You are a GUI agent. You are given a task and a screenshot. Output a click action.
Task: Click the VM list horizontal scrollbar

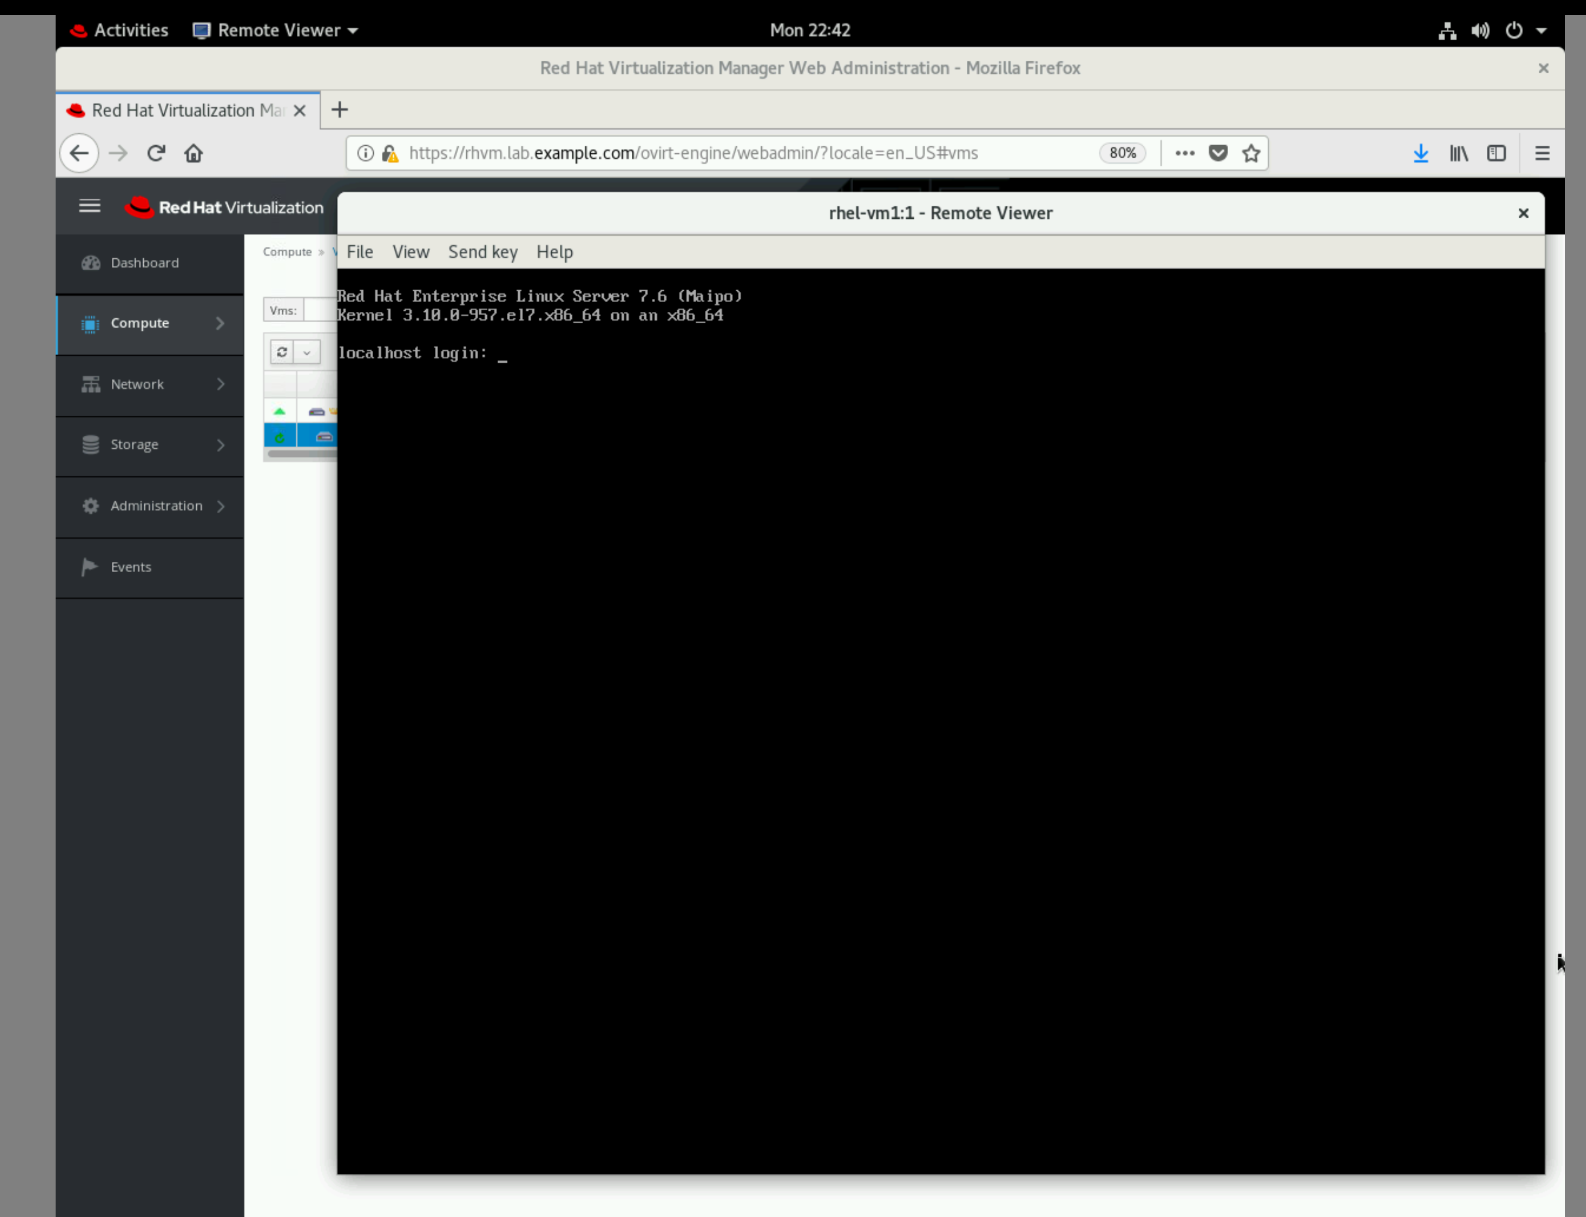(x=300, y=454)
